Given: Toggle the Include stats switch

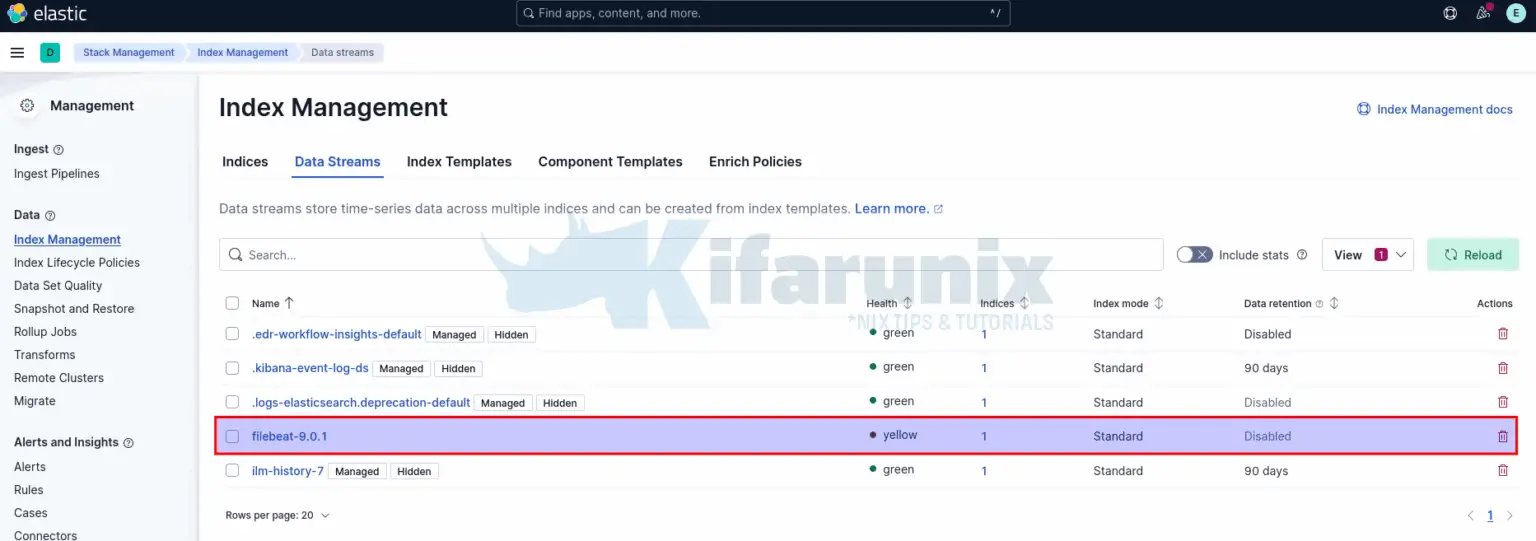Looking at the screenshot, I should tap(1194, 255).
